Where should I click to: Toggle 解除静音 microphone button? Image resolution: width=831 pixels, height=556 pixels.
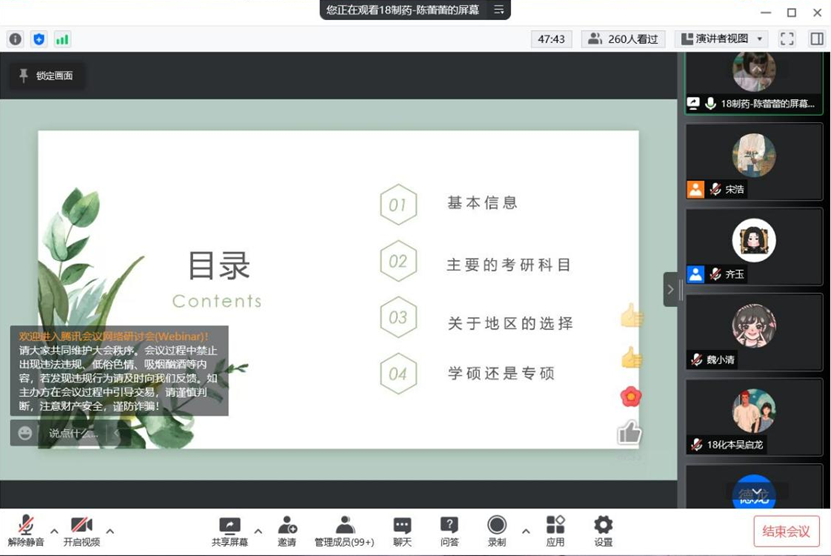tap(26, 530)
